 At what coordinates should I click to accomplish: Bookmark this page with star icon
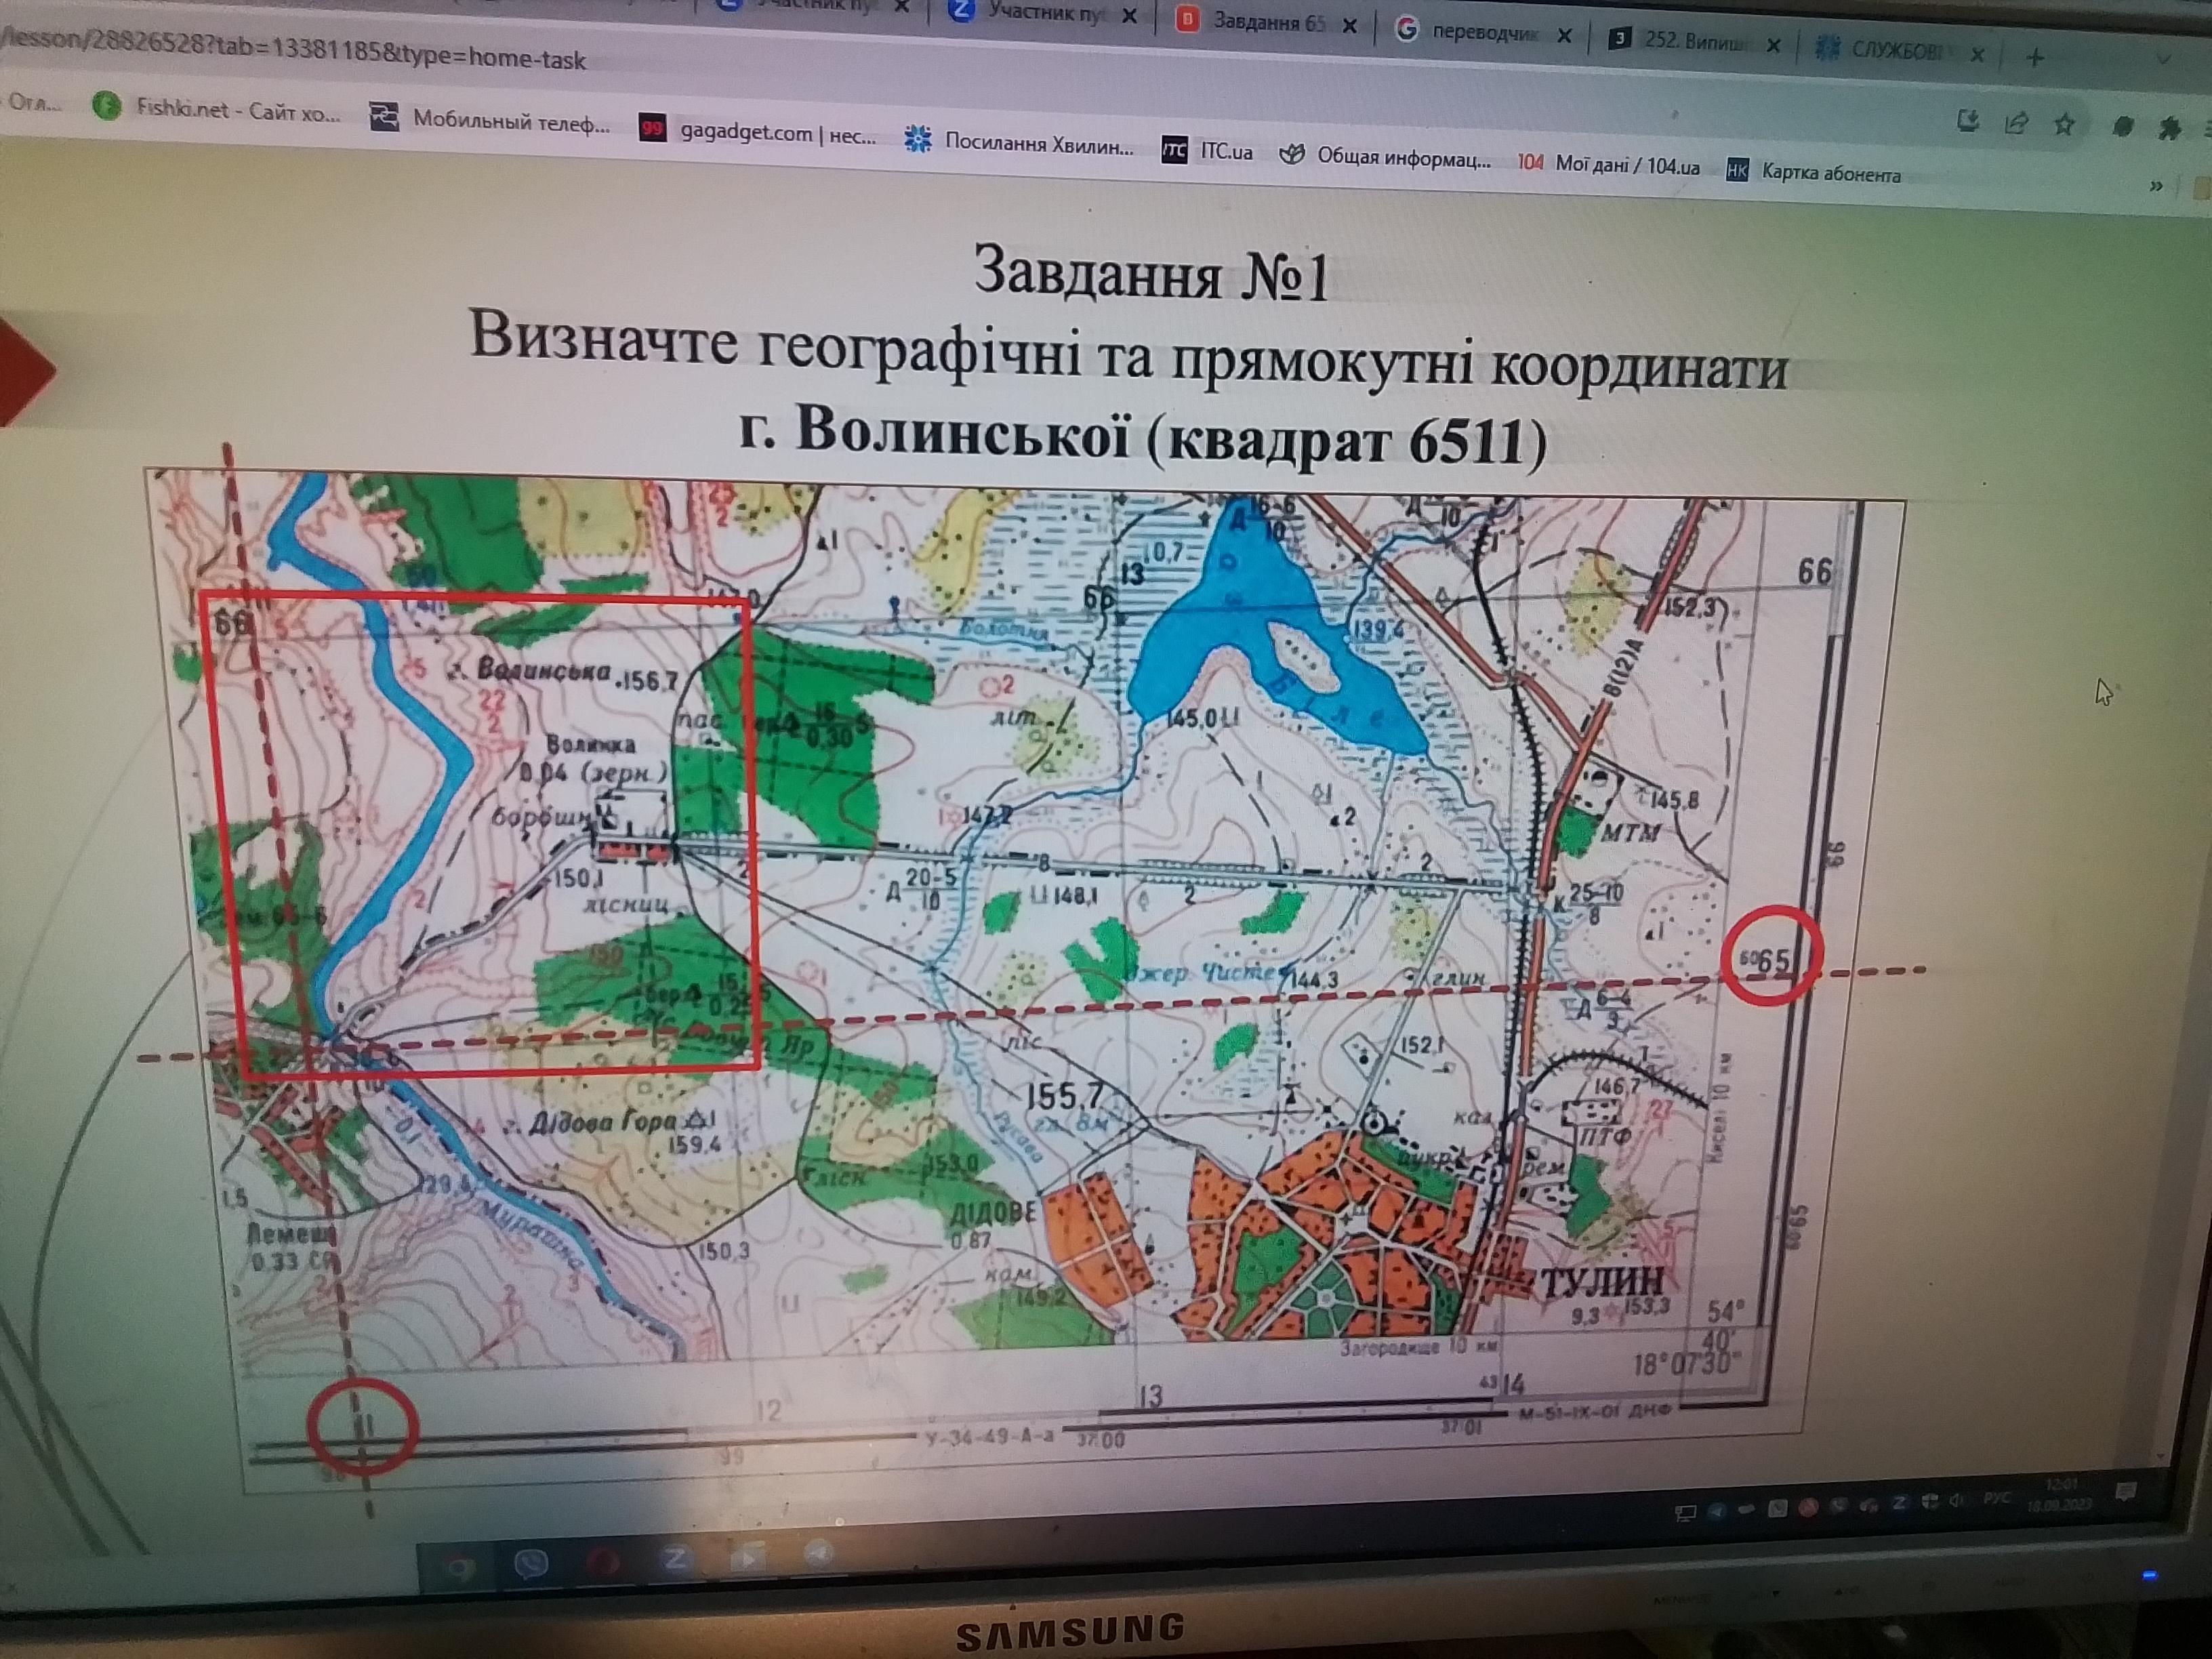2065,124
